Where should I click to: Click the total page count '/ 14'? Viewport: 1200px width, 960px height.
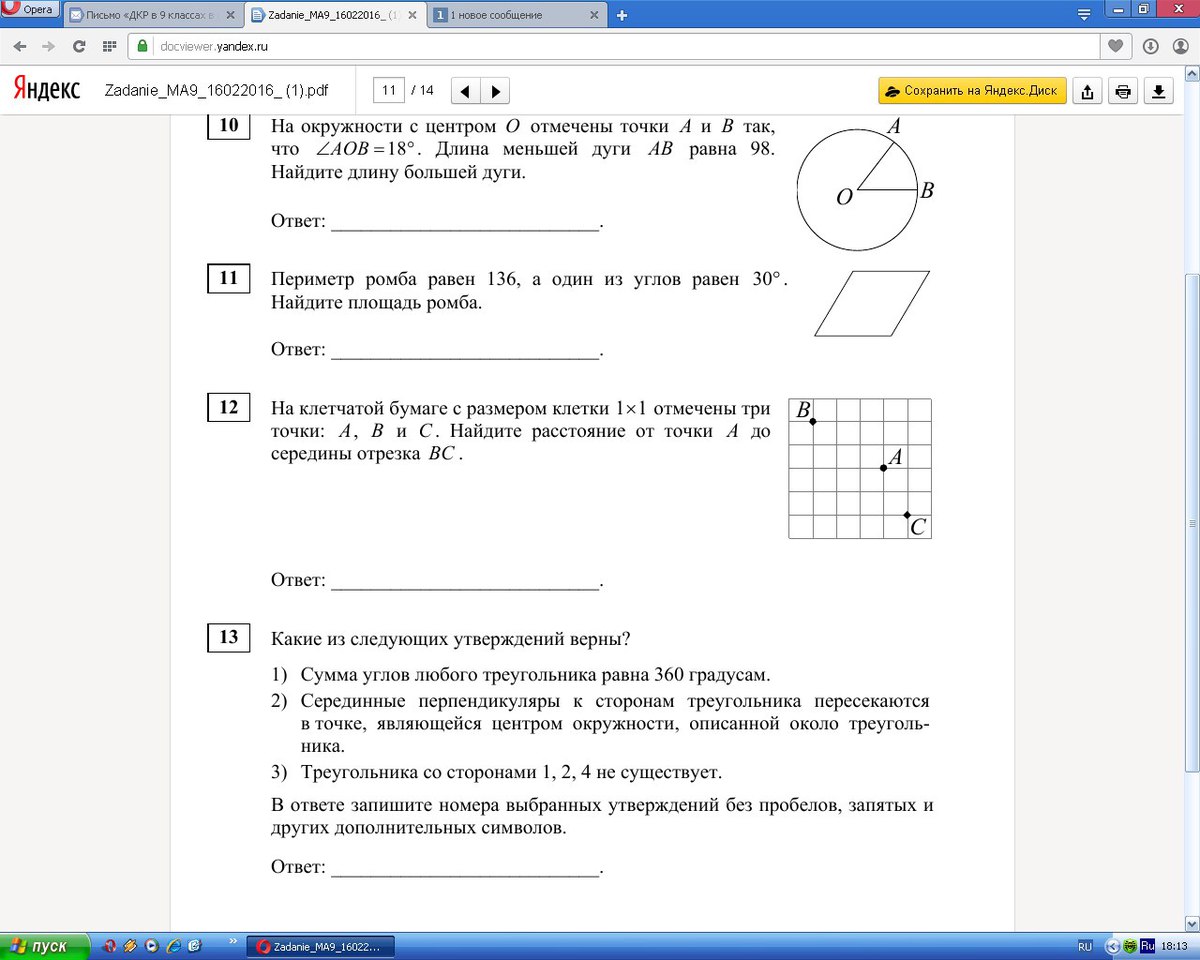click(422, 90)
